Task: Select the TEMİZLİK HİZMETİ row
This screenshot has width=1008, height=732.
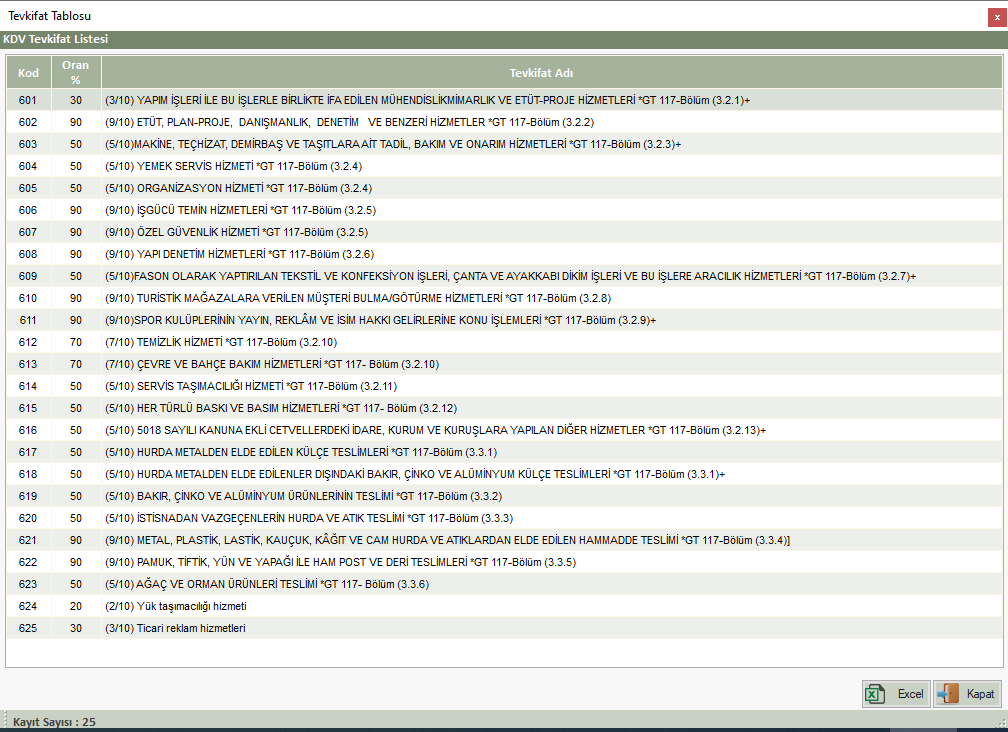Action: tap(505, 342)
